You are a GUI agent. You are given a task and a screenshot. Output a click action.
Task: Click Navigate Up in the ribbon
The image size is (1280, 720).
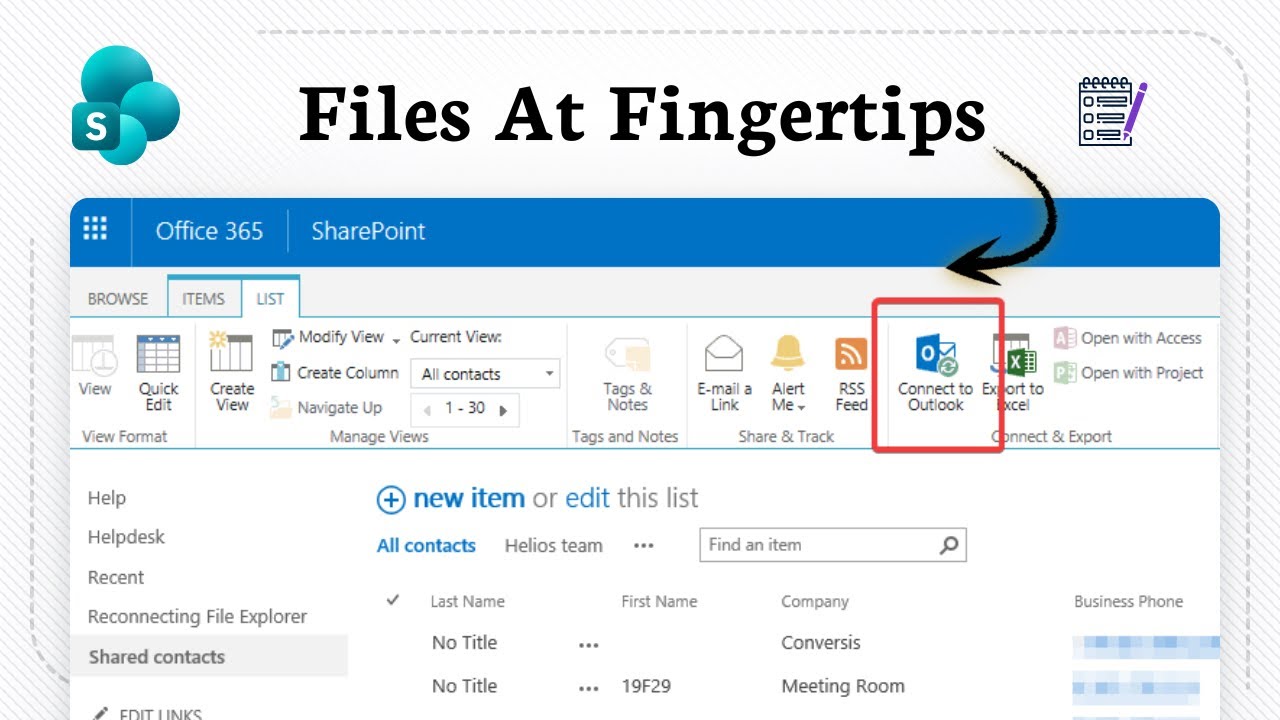coord(327,407)
